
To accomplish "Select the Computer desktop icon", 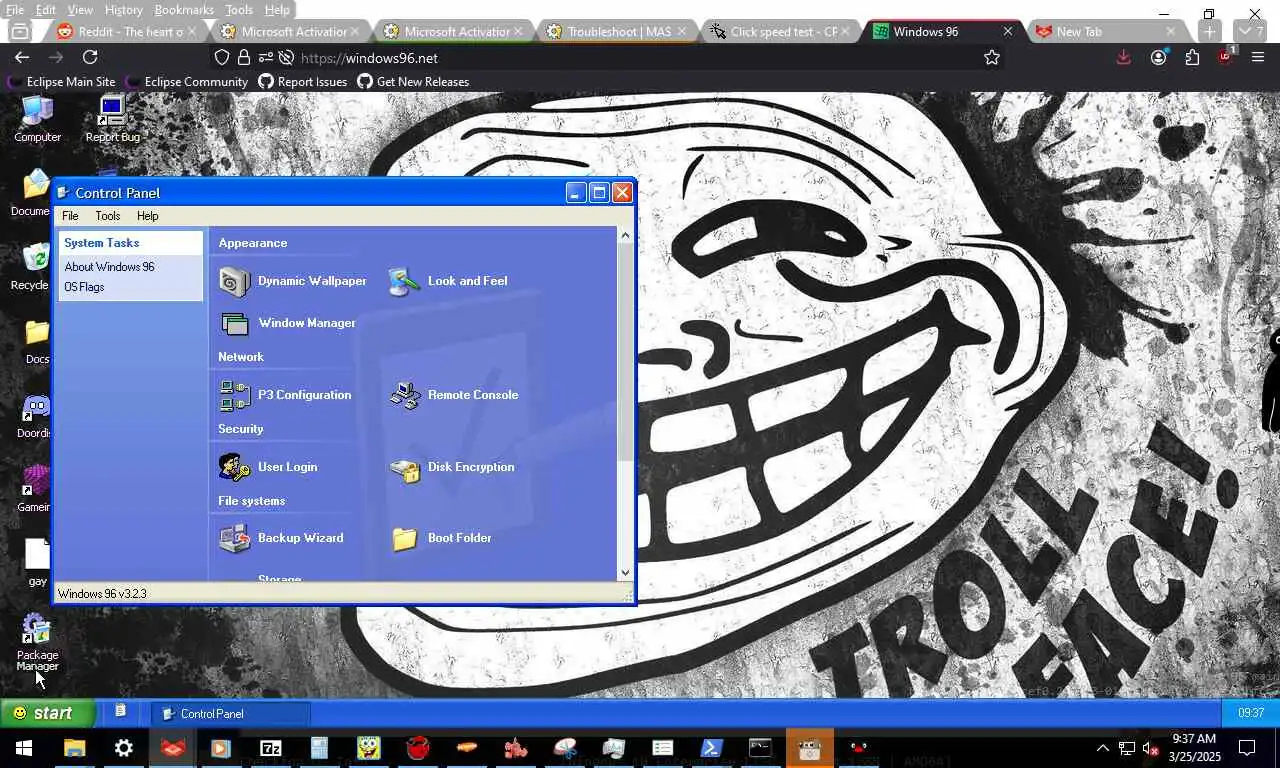I will click(37, 119).
